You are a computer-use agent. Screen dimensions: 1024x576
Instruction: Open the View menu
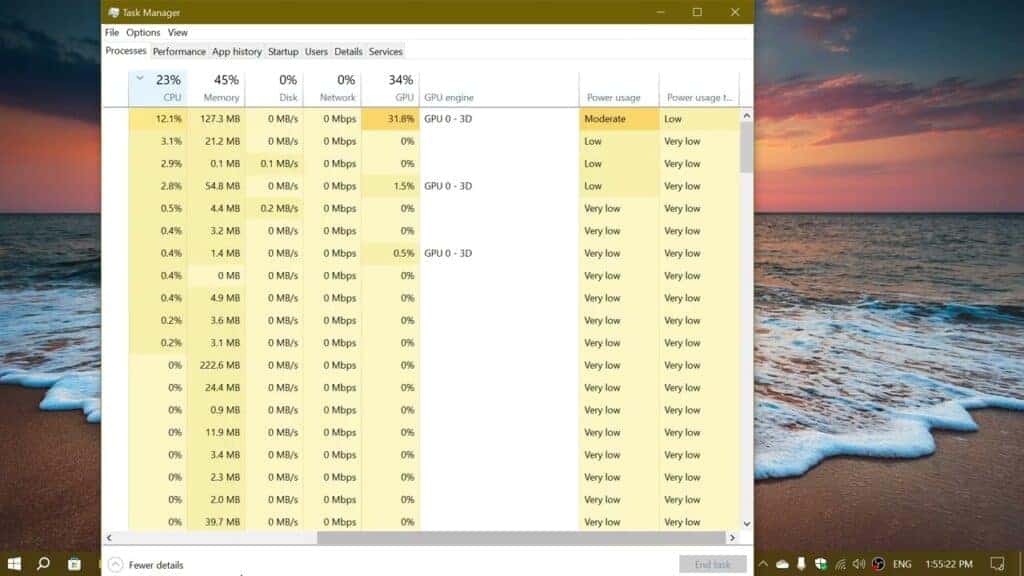point(178,33)
